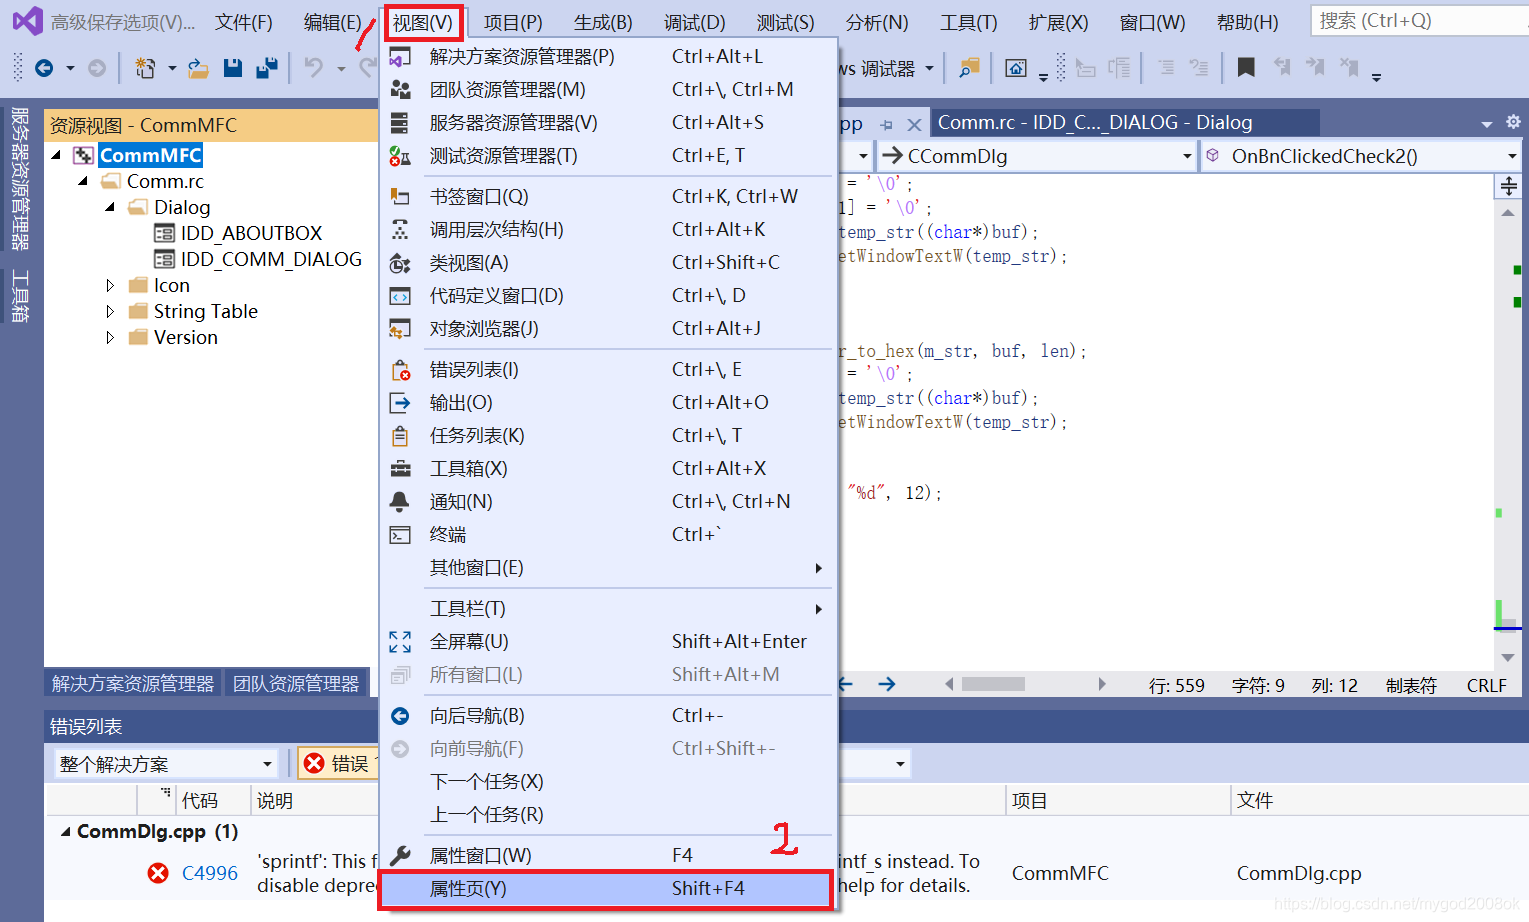Switch to Solution Explorer bottom tab

point(133,683)
